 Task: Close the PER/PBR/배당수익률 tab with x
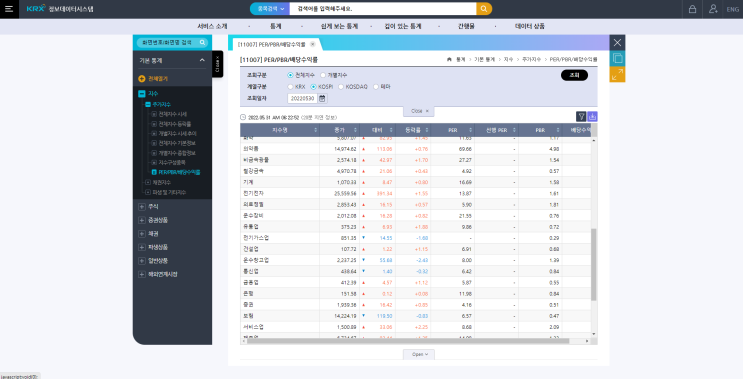(x=312, y=44)
